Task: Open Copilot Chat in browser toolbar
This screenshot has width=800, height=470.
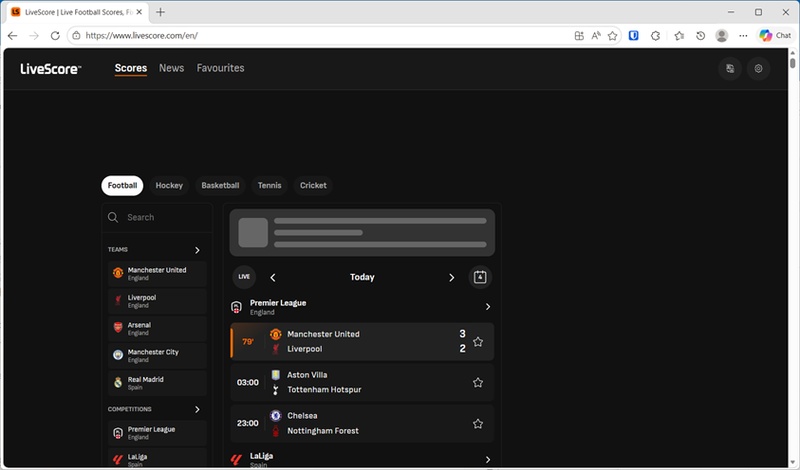Action: tap(774, 35)
